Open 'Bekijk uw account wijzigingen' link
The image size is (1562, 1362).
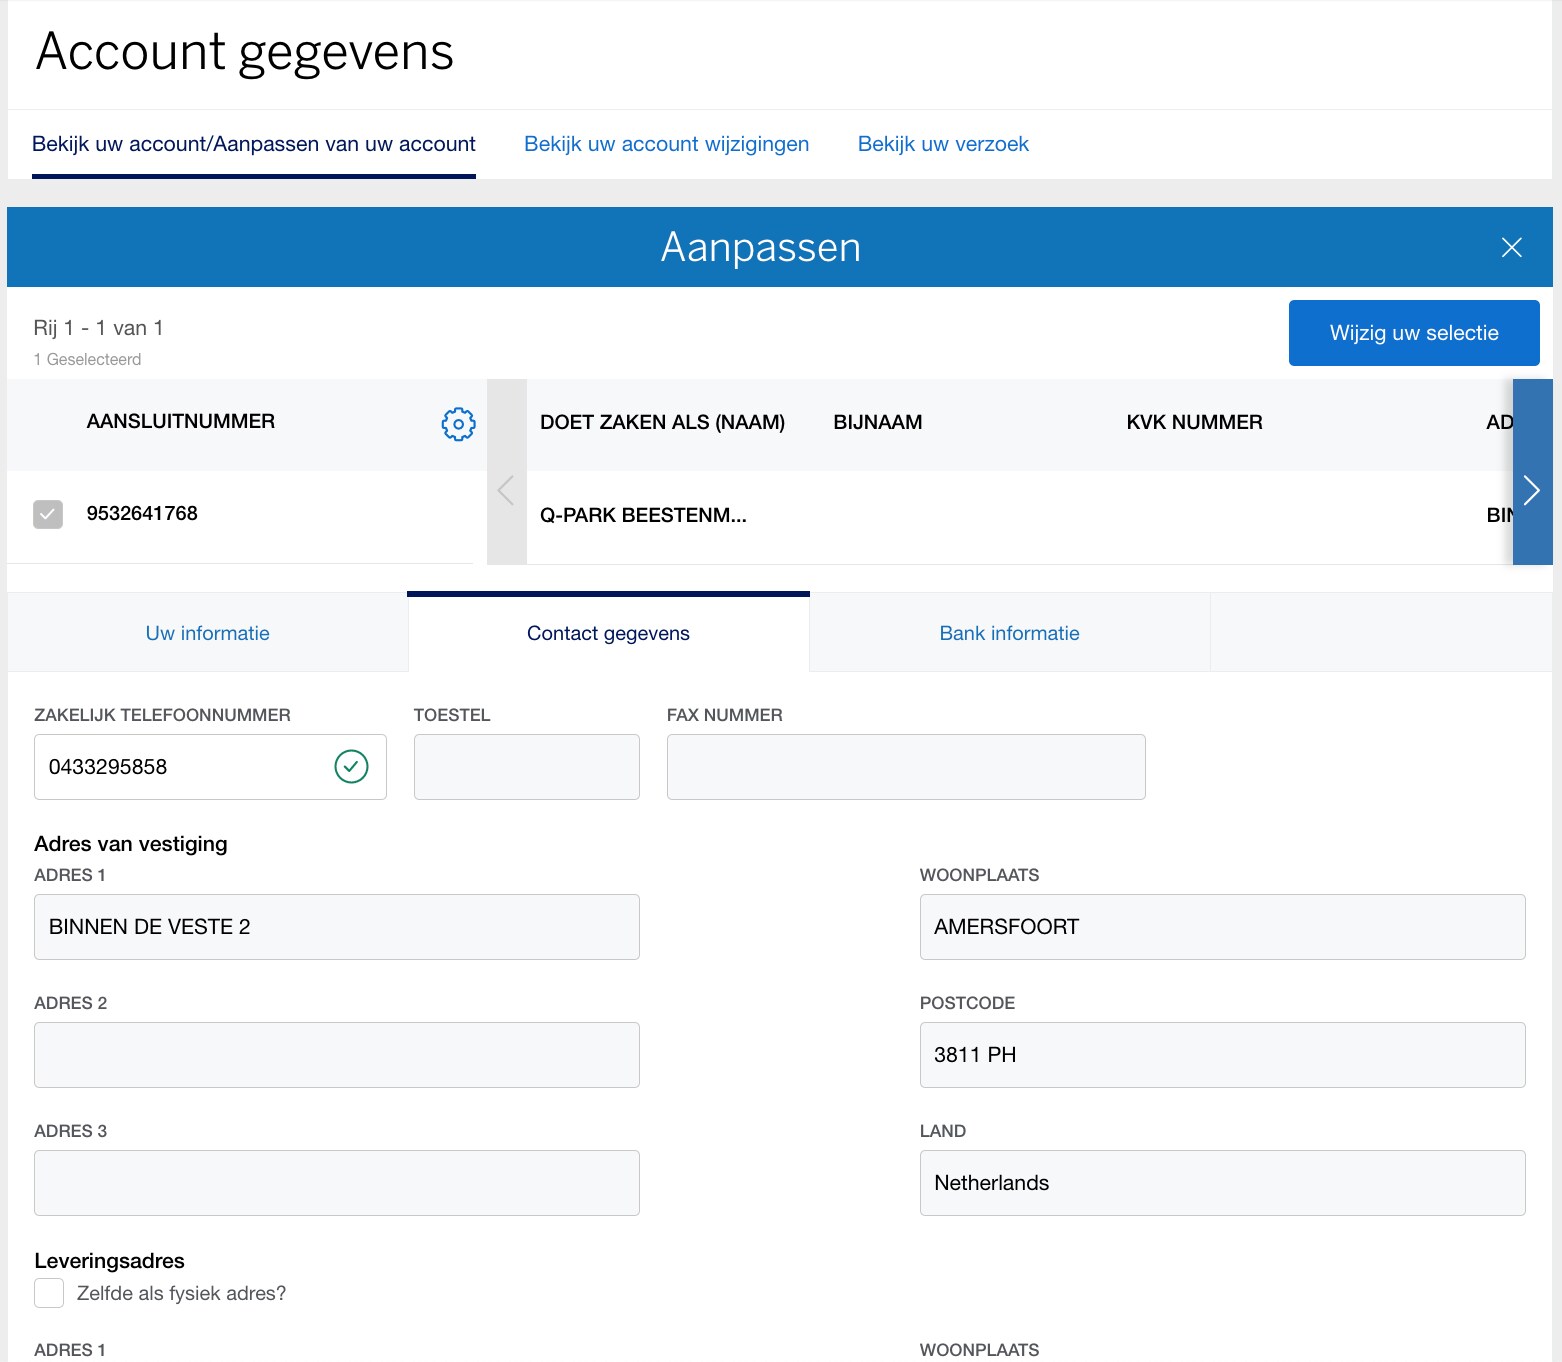(x=665, y=144)
